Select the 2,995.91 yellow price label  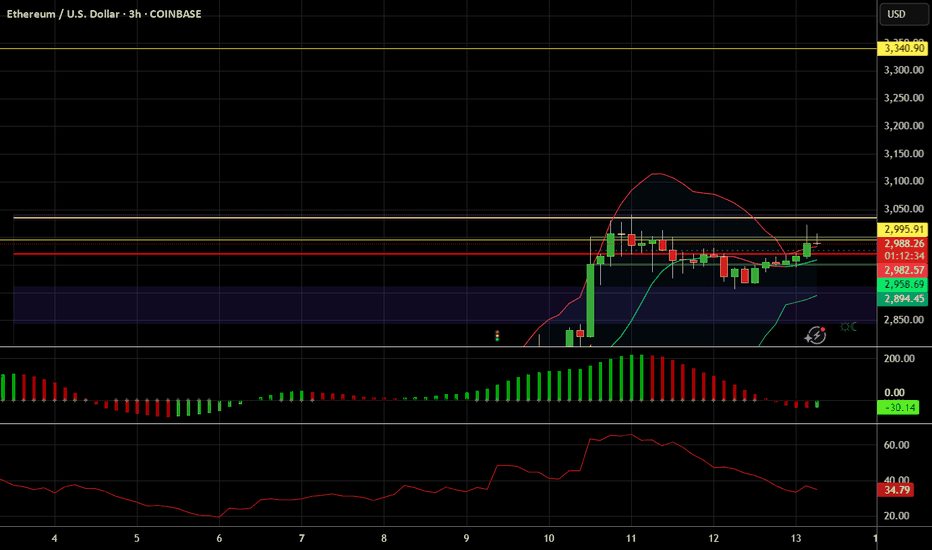pyautogui.click(x=902, y=230)
